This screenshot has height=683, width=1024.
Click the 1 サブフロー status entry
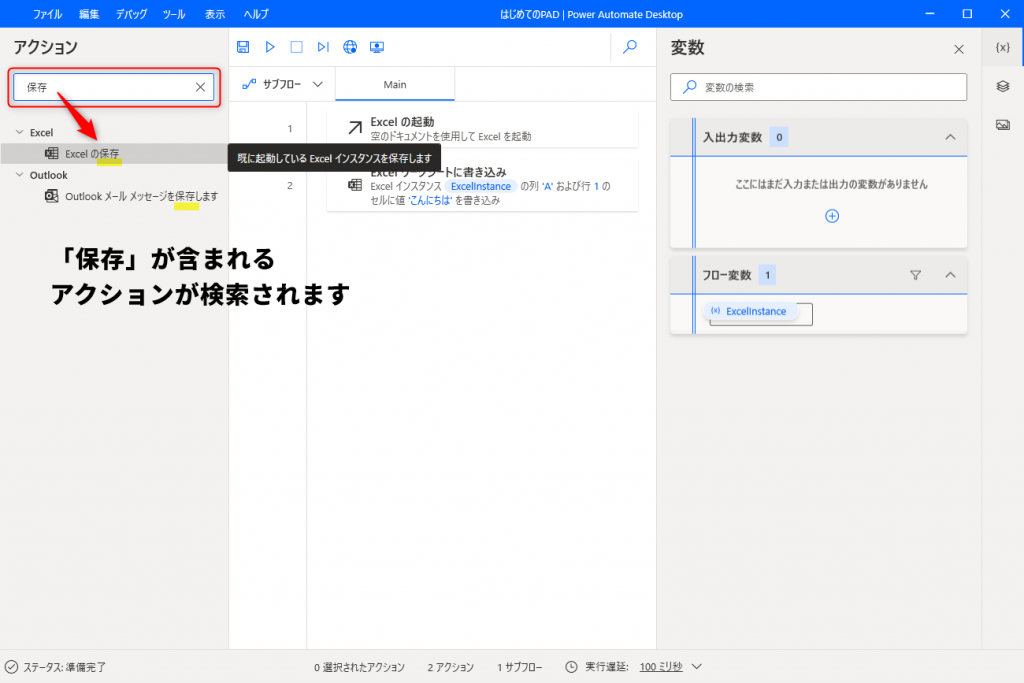point(520,667)
